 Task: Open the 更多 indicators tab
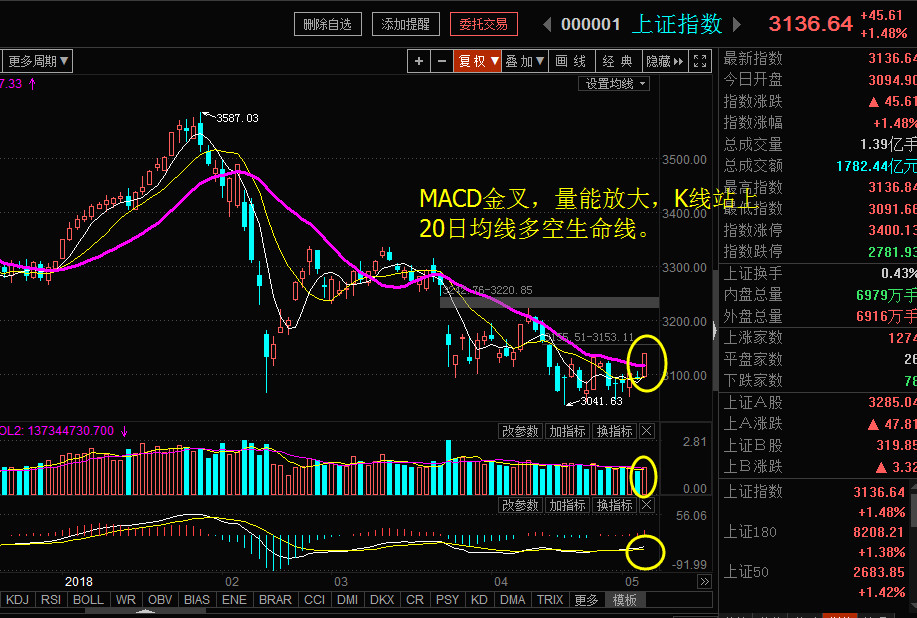[587, 600]
